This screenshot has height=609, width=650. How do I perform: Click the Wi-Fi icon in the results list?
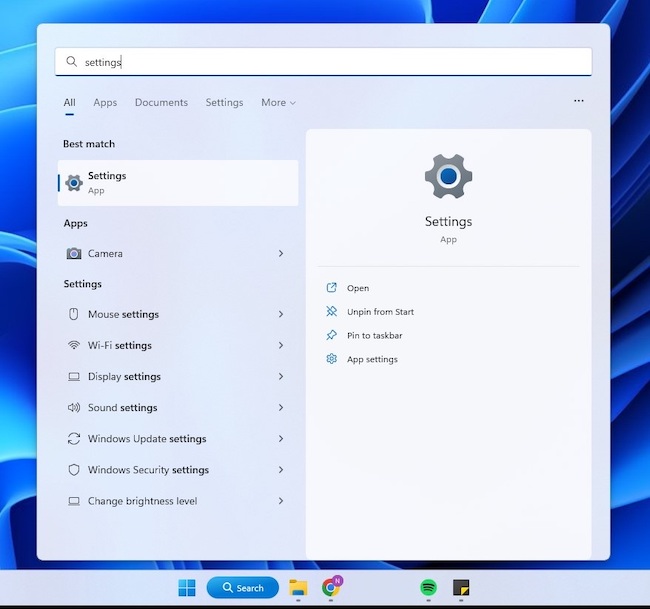pyautogui.click(x=74, y=345)
